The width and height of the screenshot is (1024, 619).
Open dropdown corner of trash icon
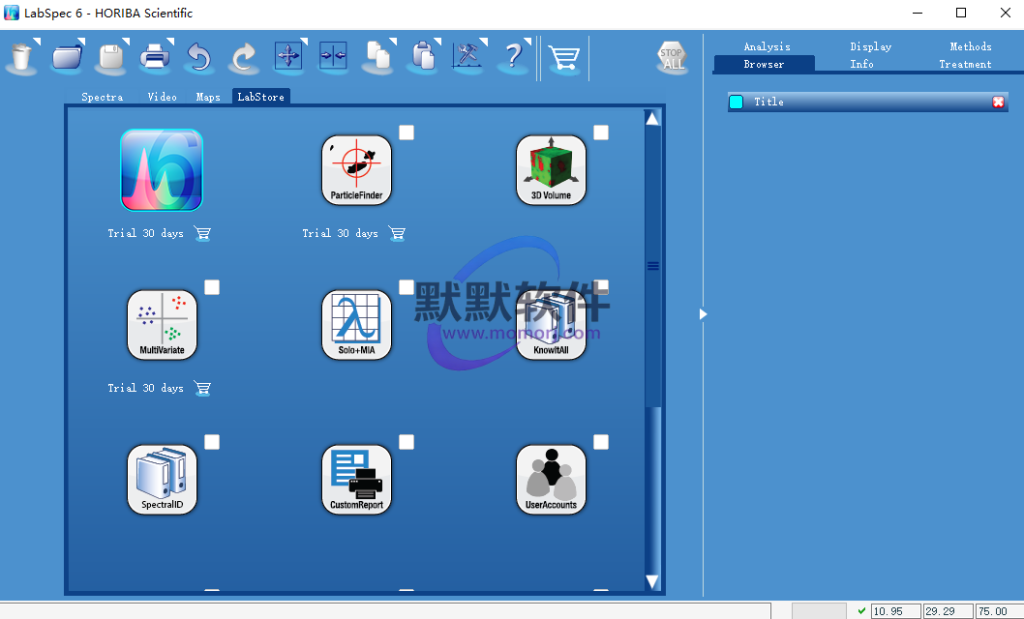(x=38, y=42)
